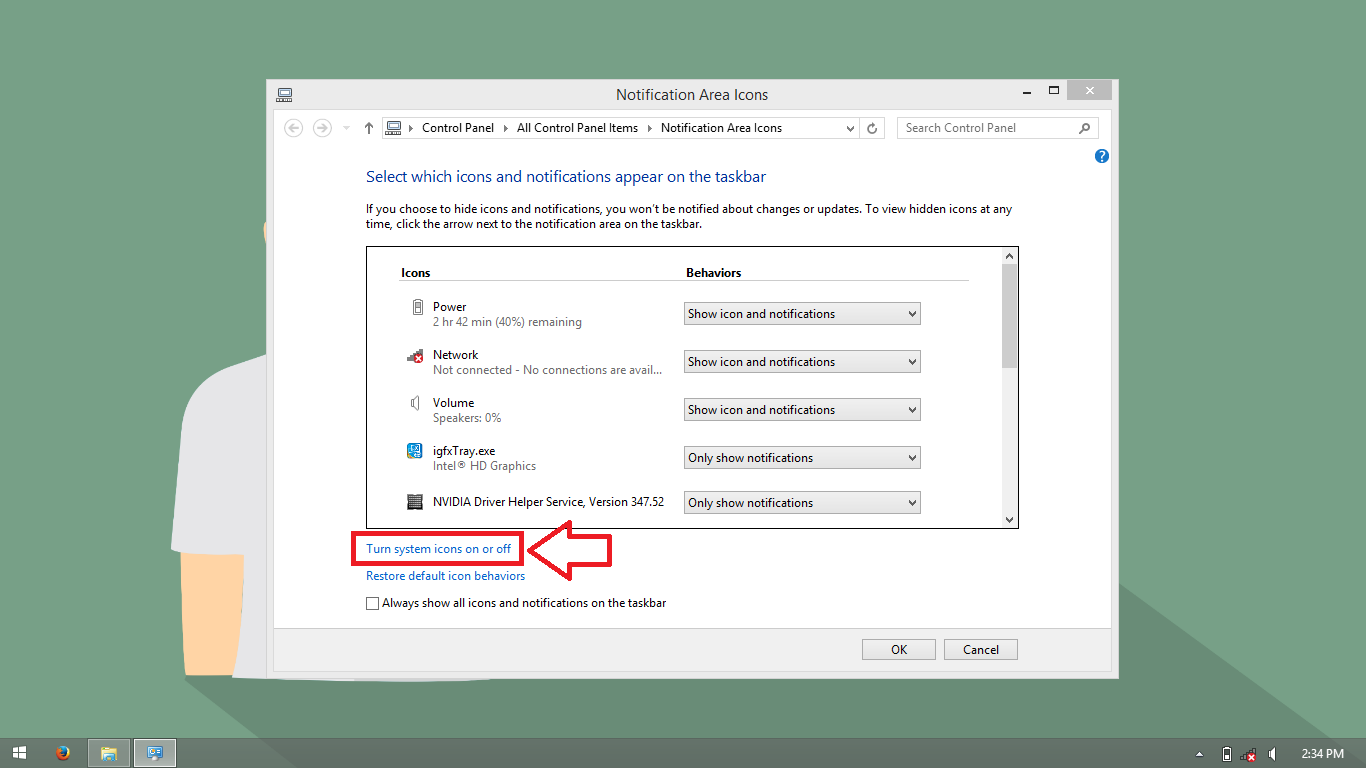Click the icons list scrollbar thumb

[1009, 315]
